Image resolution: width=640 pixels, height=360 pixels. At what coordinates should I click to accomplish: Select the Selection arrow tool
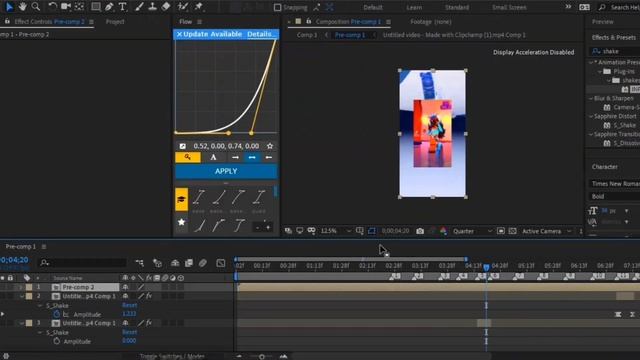click(x=9, y=7)
